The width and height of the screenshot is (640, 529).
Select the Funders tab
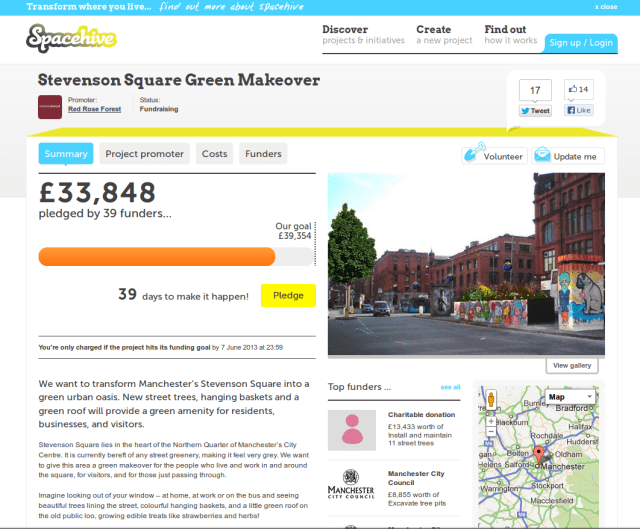pos(263,154)
